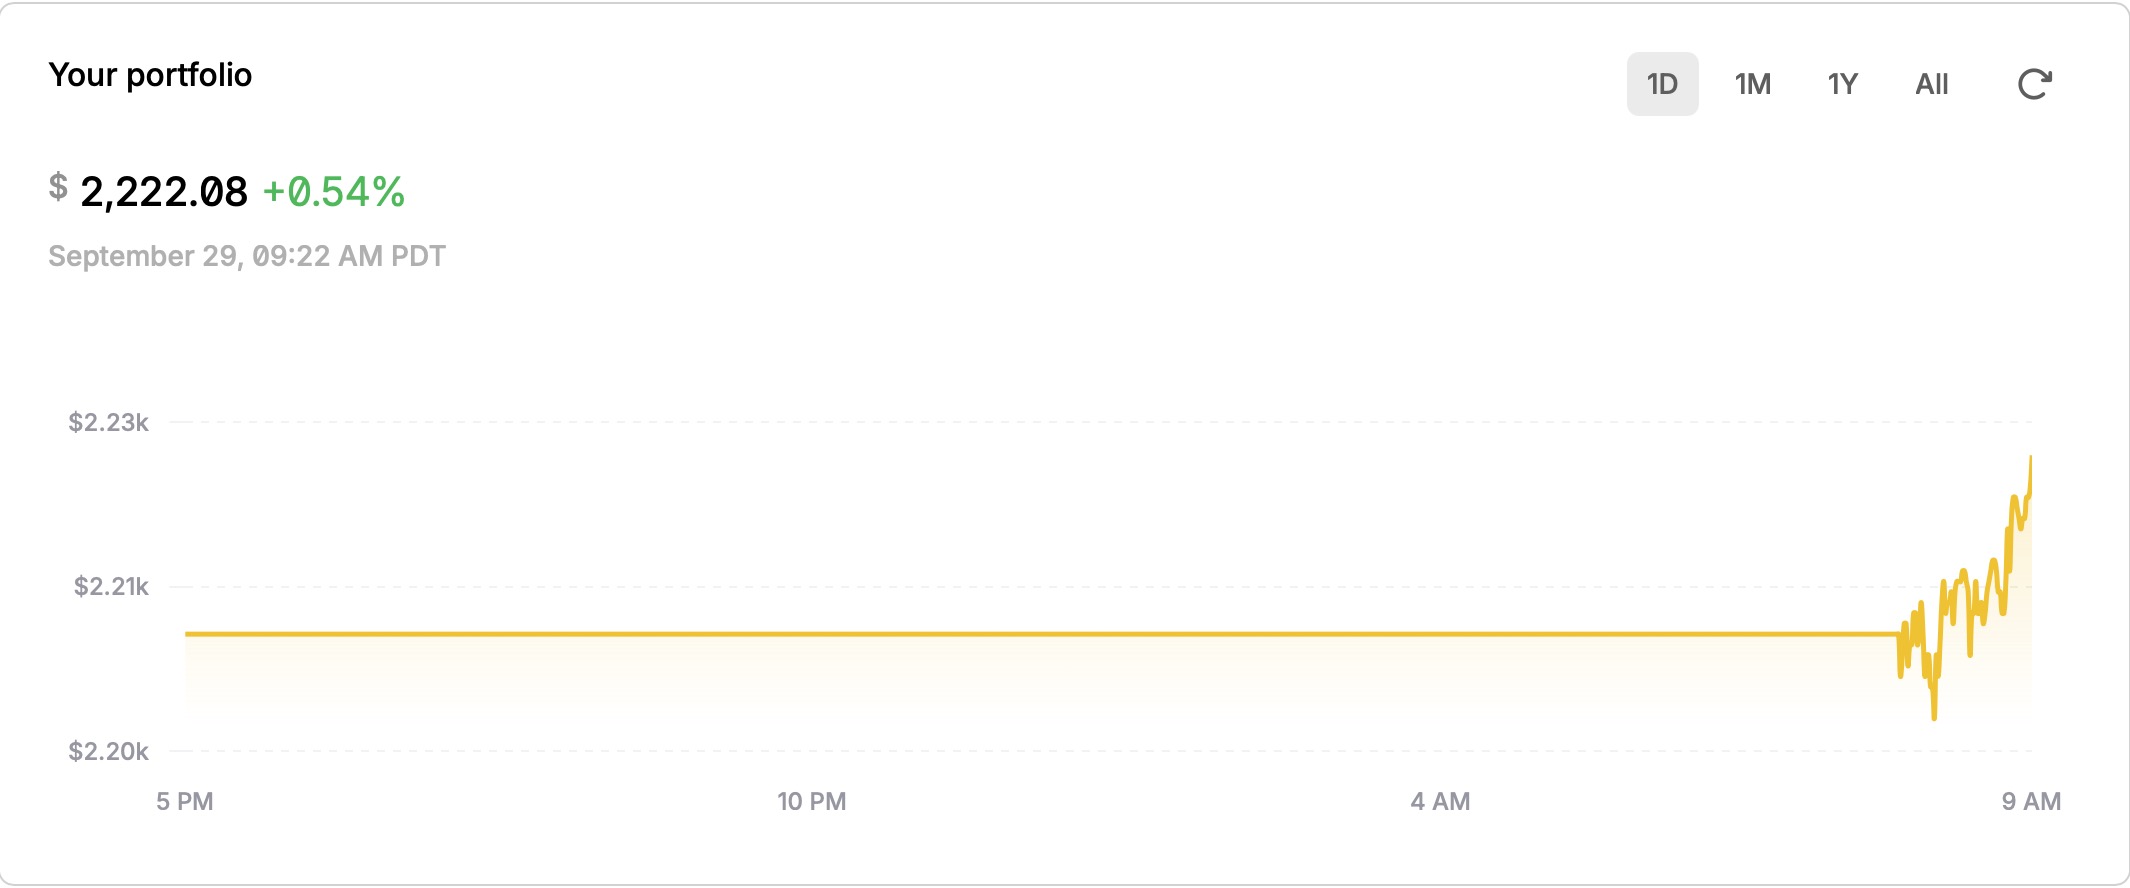Click the 5 PM x-axis label

pos(185,801)
